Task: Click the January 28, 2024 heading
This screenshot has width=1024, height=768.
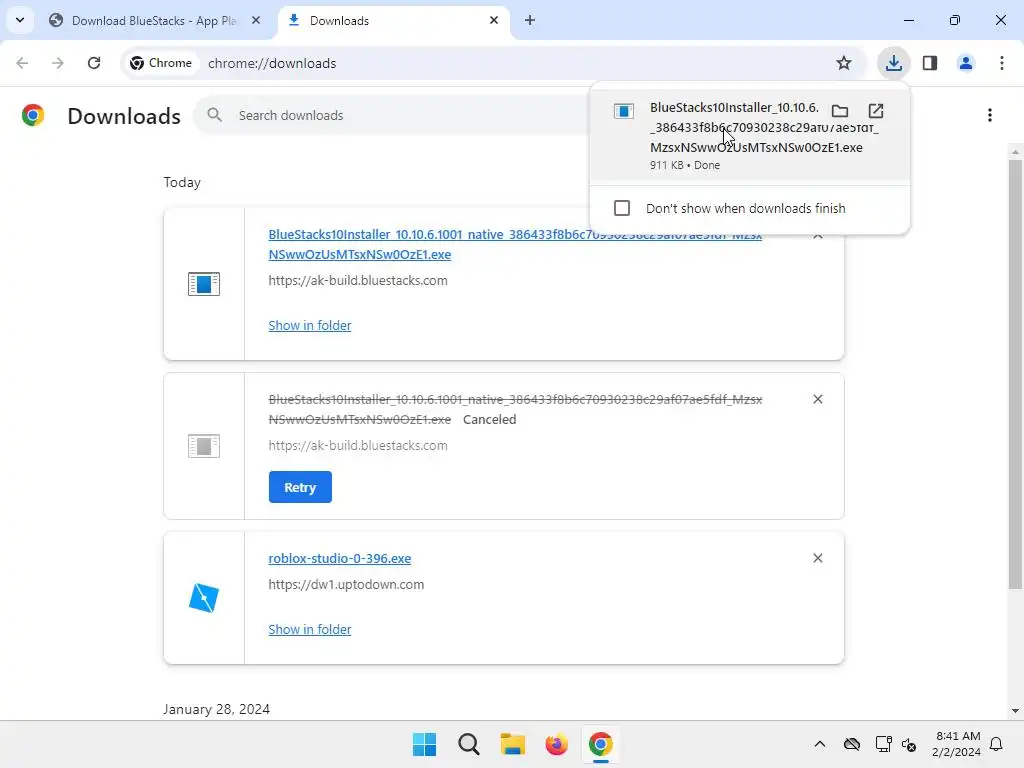Action: (216, 709)
